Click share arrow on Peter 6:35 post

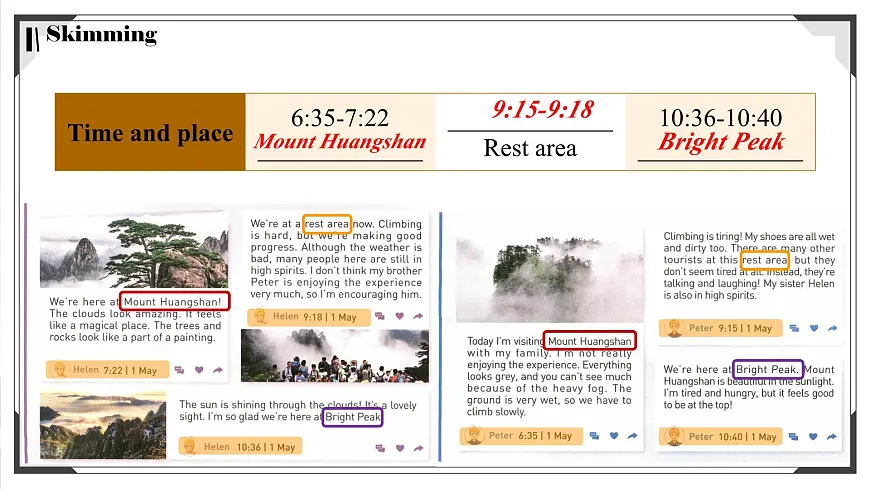click(x=633, y=436)
